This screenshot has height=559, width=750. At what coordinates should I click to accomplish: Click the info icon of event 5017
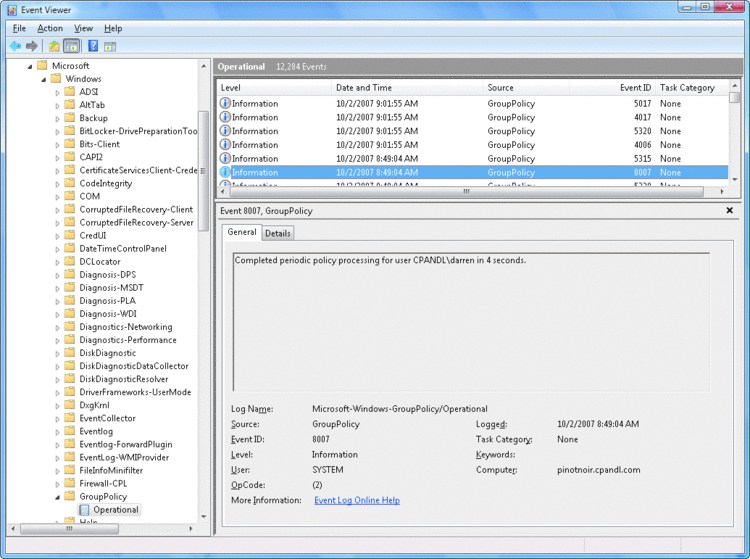click(225, 103)
